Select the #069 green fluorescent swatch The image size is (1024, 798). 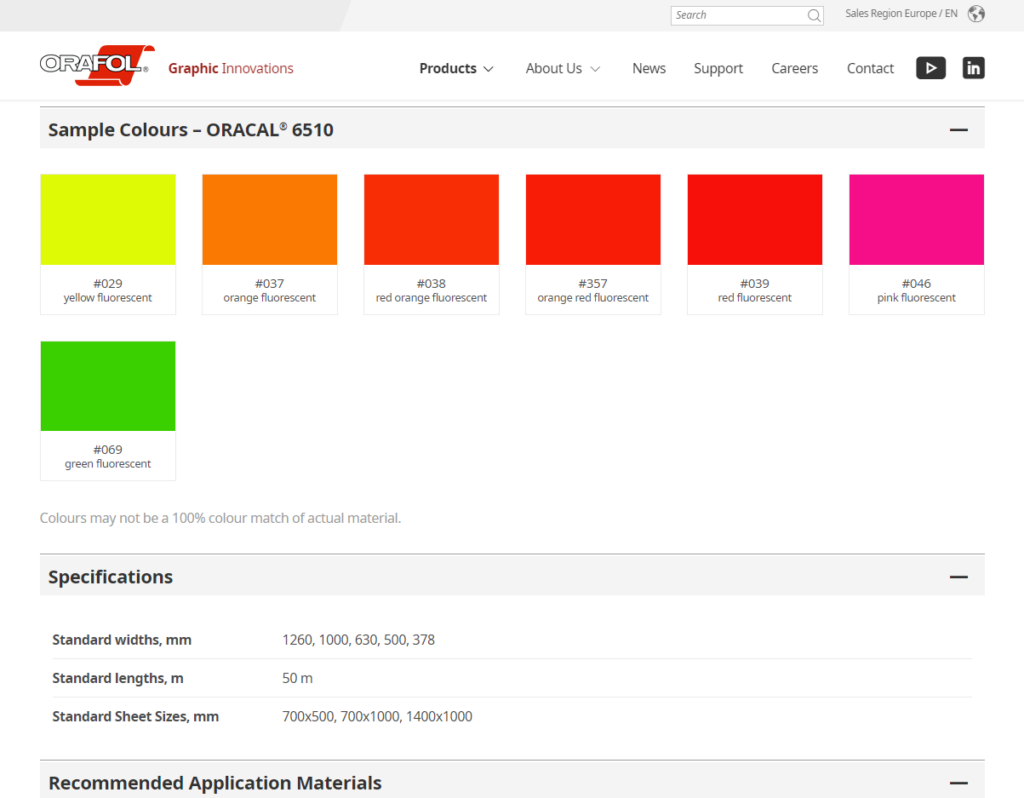(x=108, y=386)
